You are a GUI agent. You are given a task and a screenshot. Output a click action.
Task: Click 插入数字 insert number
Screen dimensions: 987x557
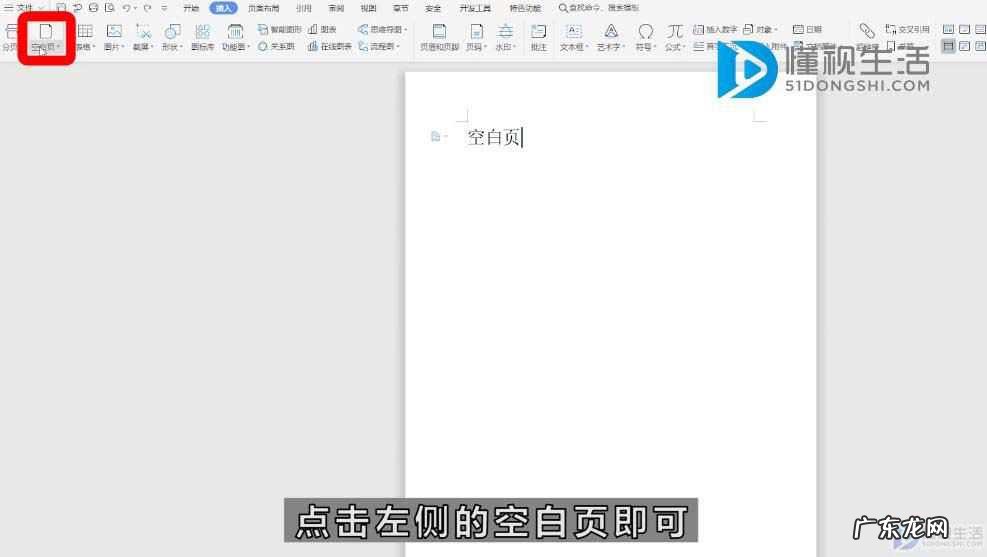715,30
